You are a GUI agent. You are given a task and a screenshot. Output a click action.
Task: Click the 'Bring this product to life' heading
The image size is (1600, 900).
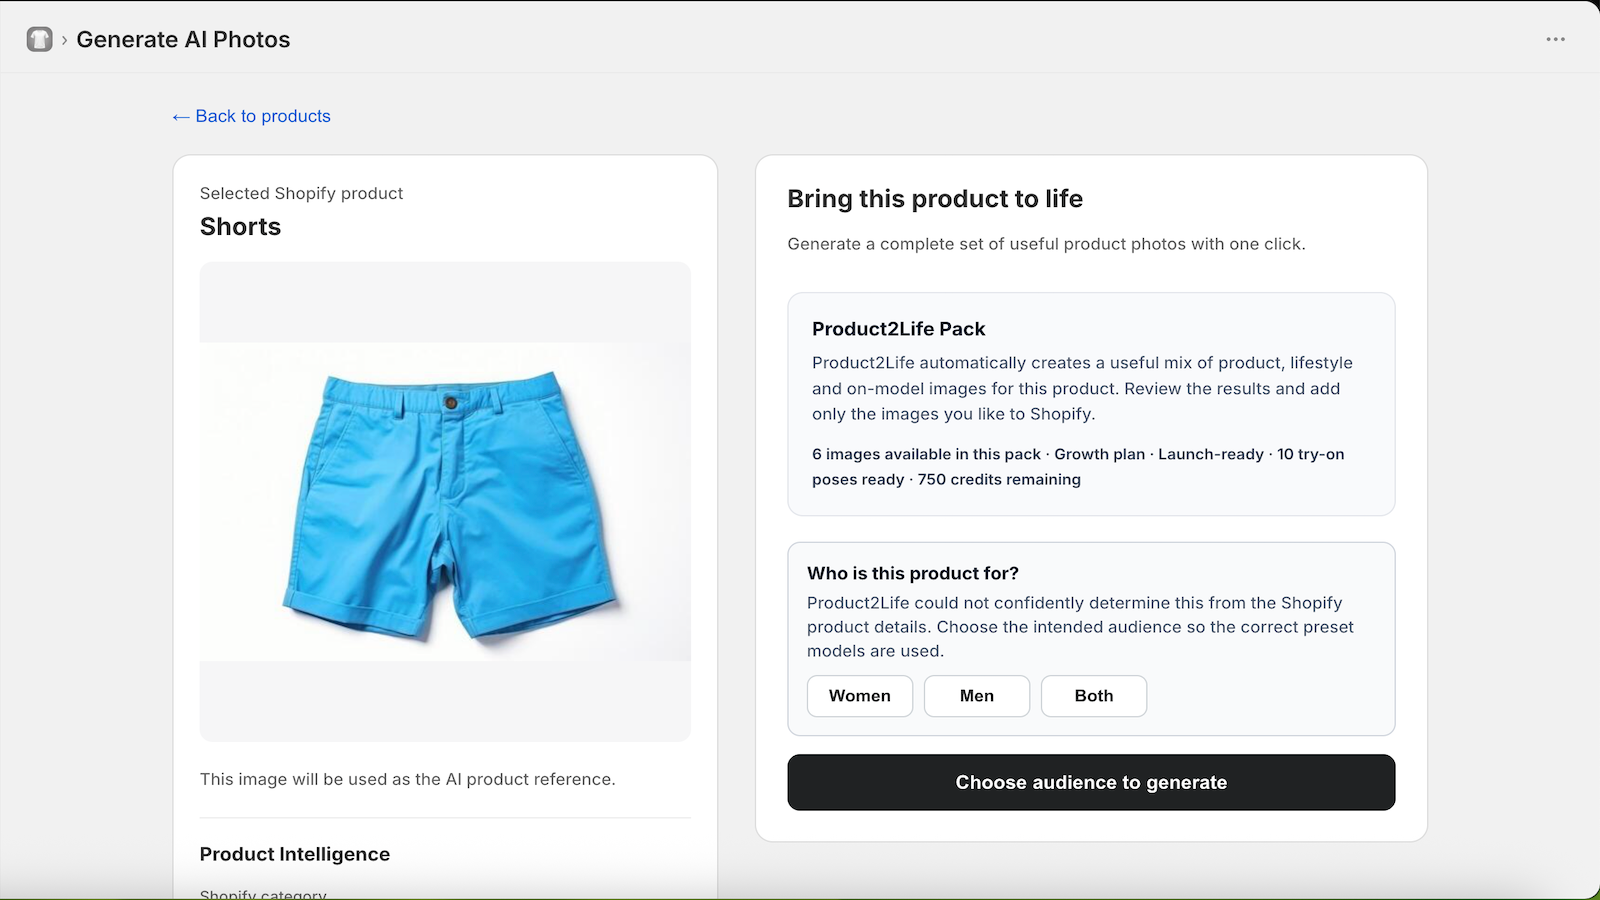(935, 199)
